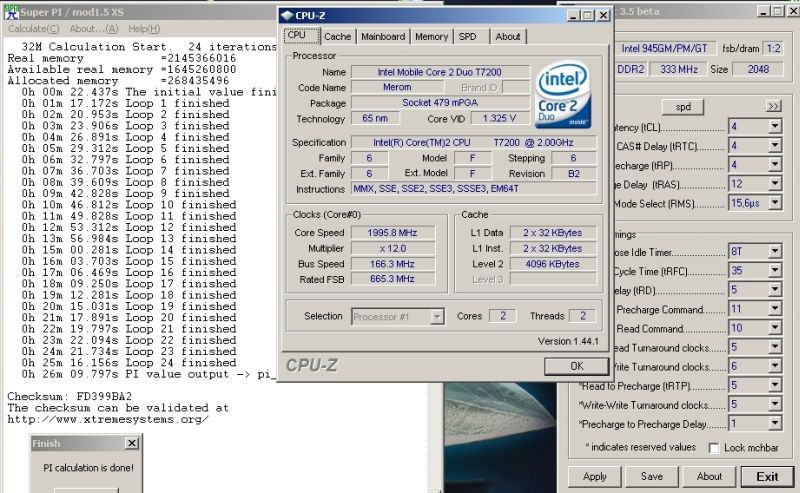Close the Finish dialog
The height and width of the screenshot is (493, 800).
132,443
